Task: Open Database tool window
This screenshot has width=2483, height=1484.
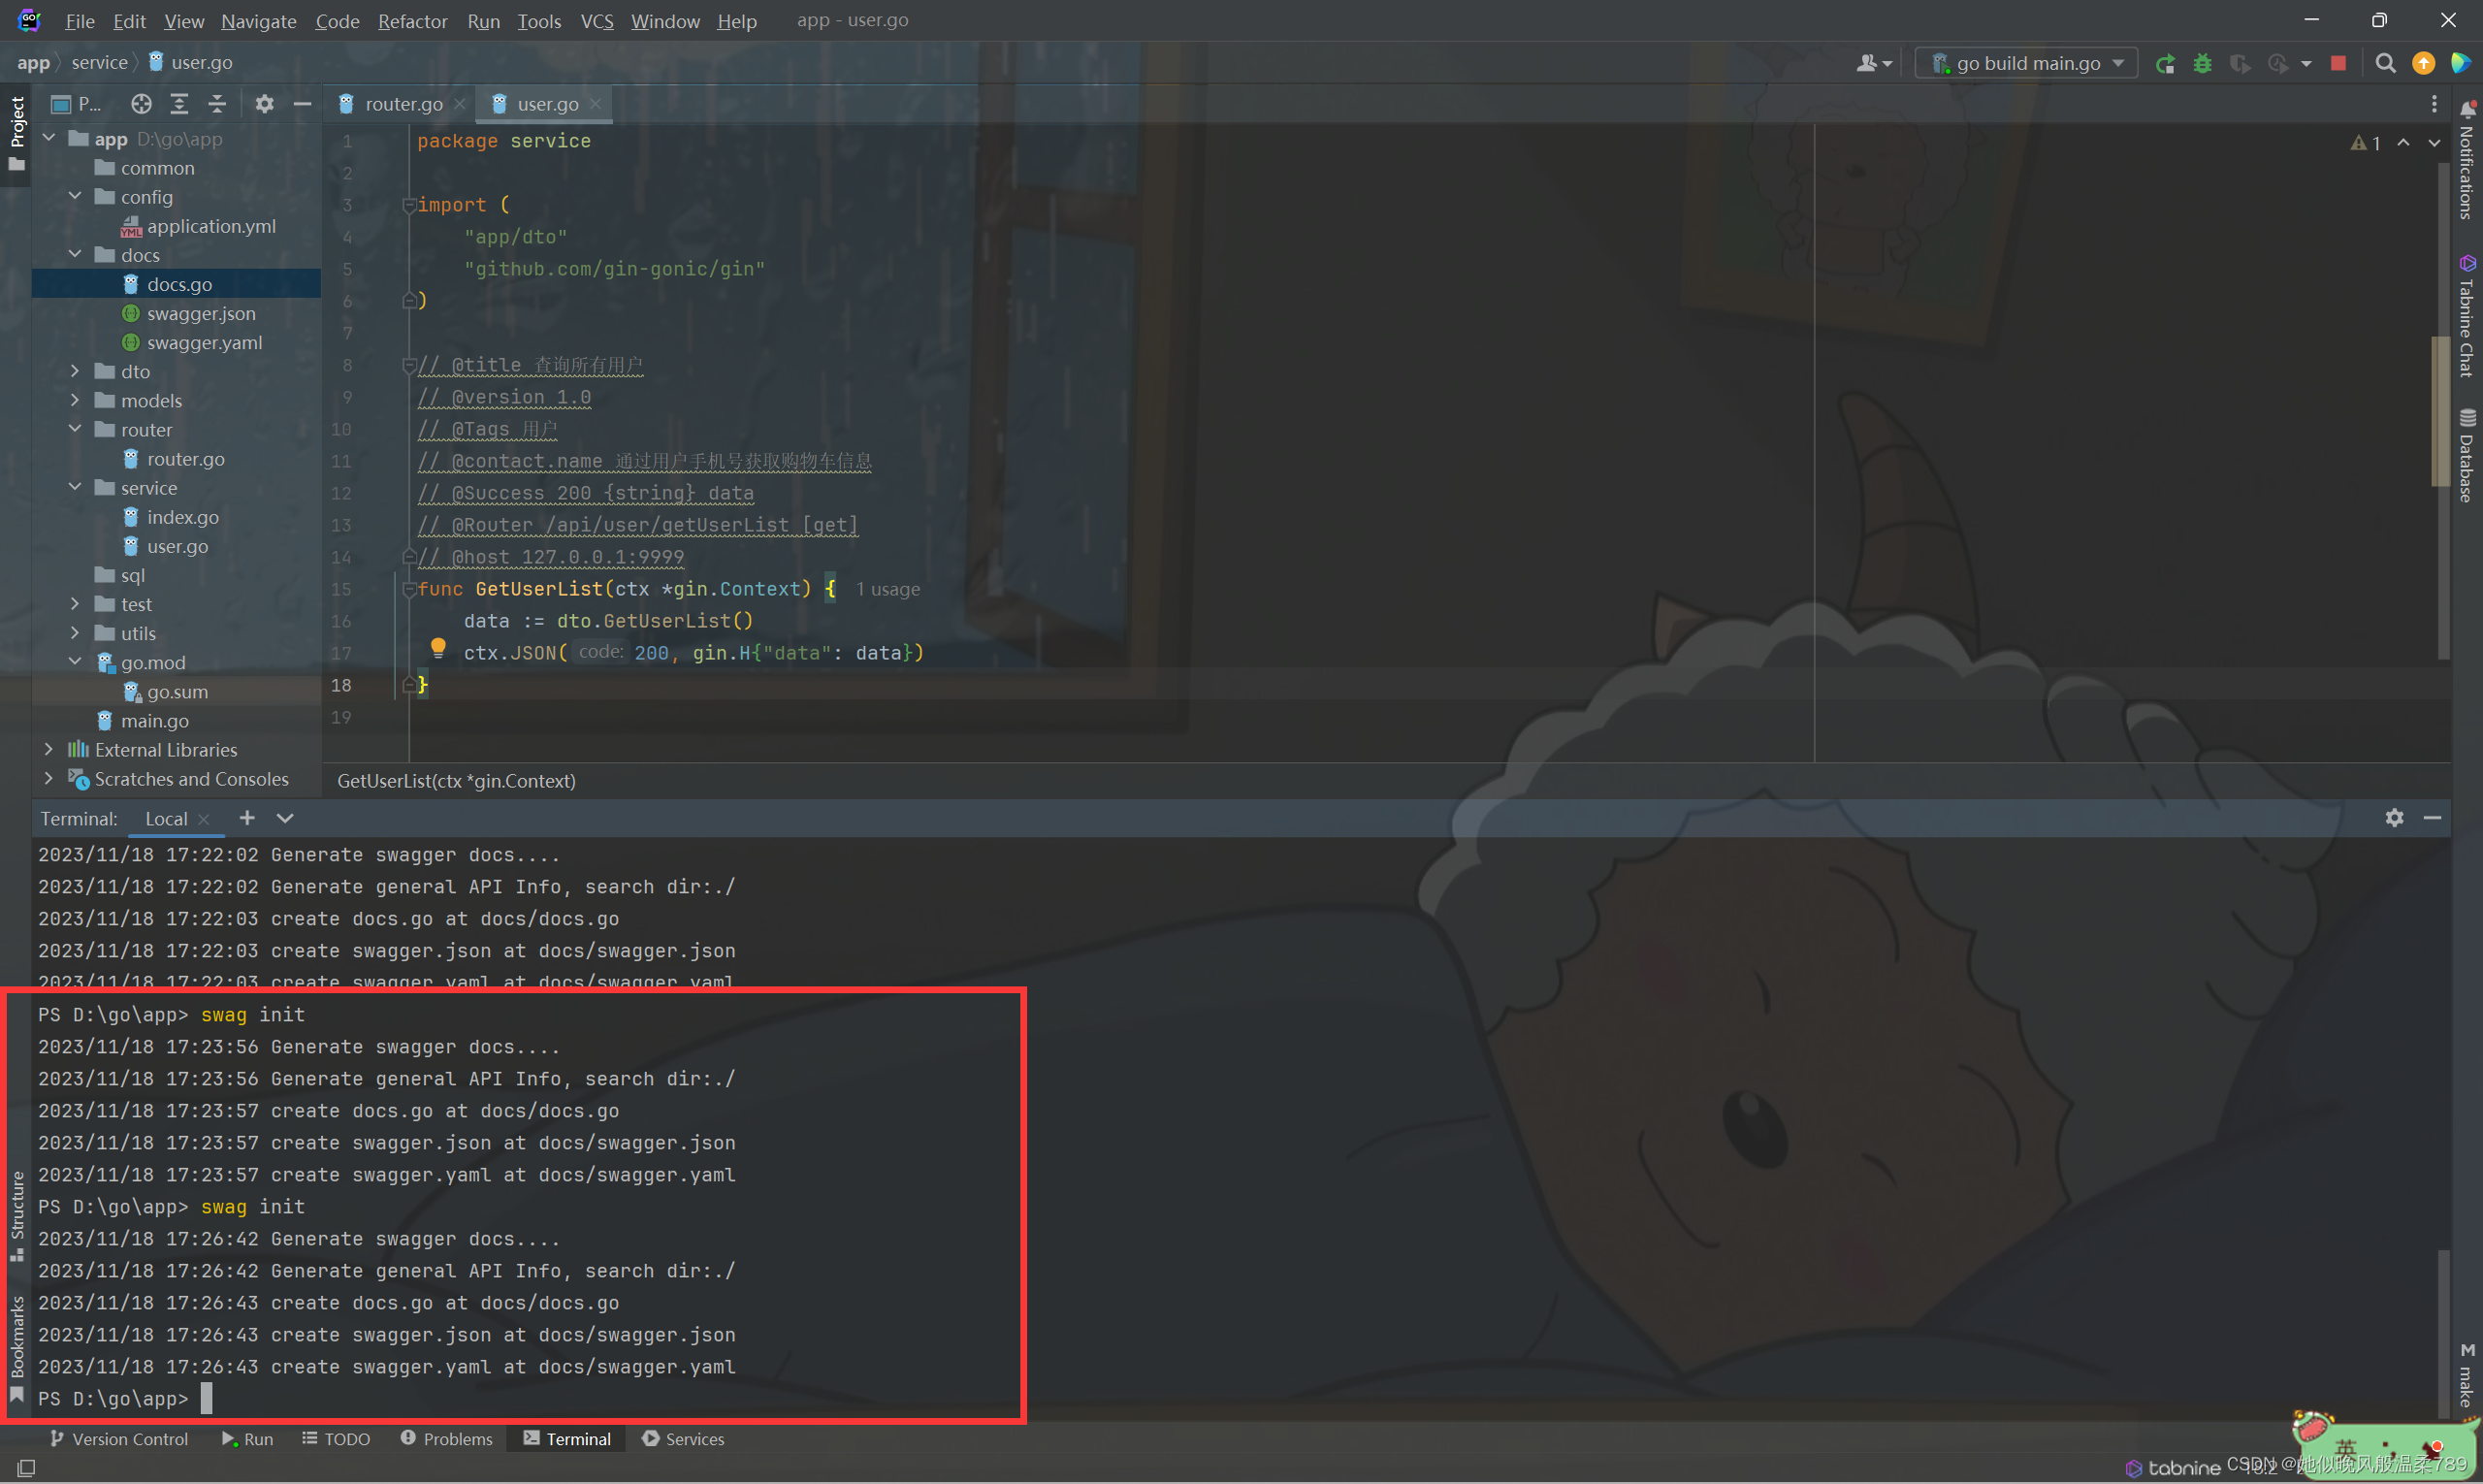Action: coord(2467,456)
